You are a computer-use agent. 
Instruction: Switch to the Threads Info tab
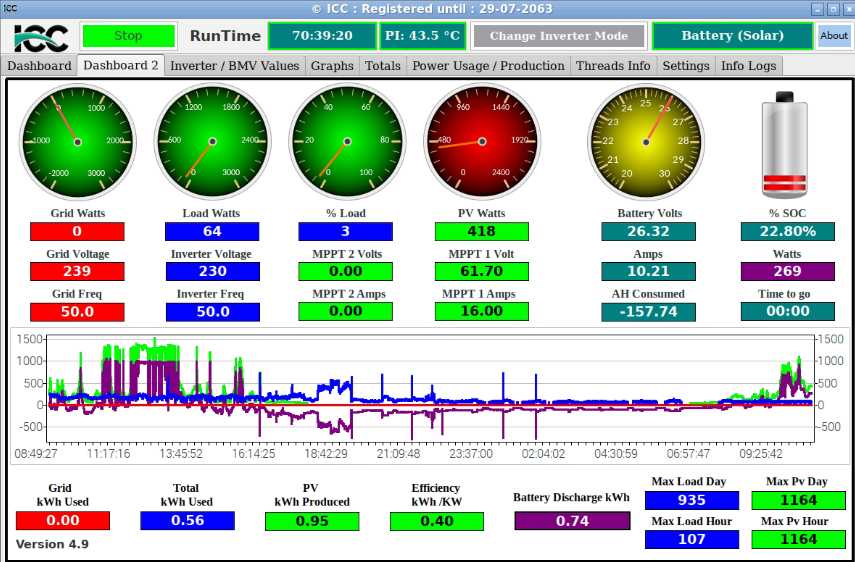(612, 66)
